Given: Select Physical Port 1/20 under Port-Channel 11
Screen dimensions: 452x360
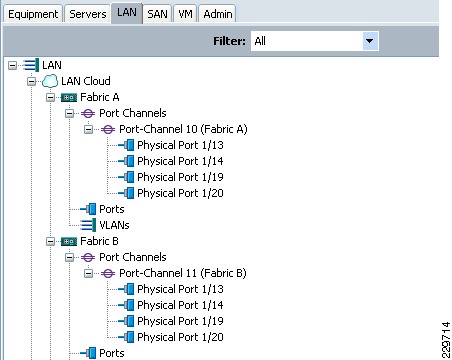Looking at the screenshot, I should [180, 337].
